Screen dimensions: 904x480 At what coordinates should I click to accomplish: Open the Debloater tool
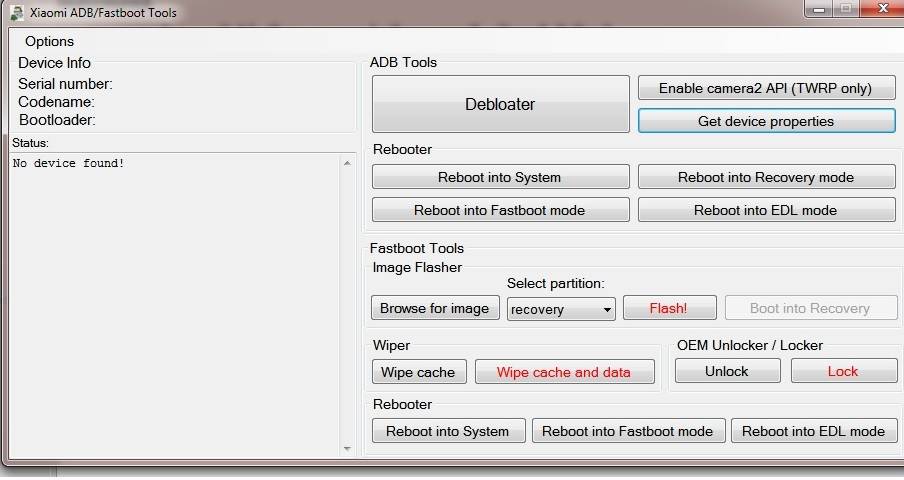pos(500,104)
